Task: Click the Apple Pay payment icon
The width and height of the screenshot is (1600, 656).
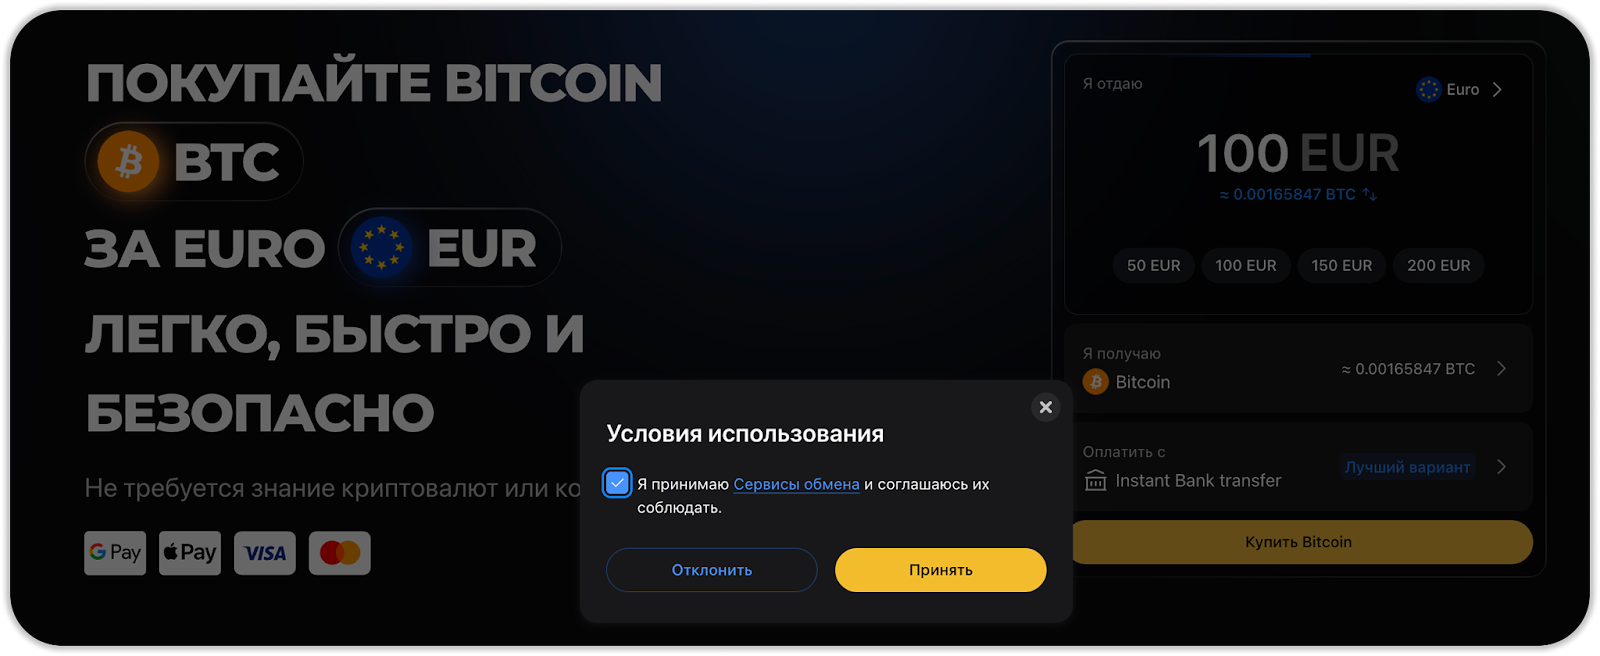Action: point(190,553)
